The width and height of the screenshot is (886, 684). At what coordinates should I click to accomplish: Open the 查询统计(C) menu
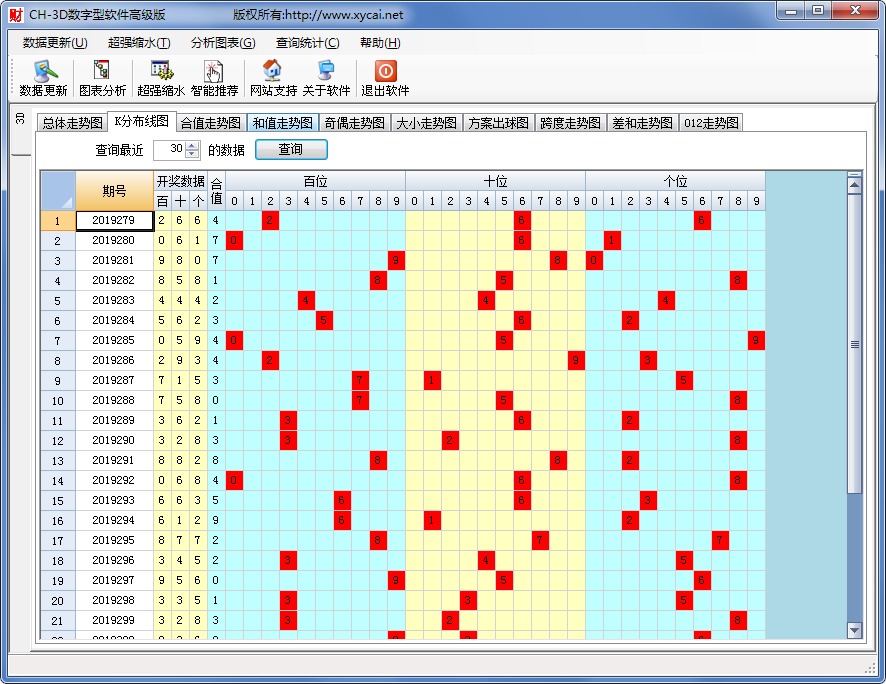(x=307, y=43)
